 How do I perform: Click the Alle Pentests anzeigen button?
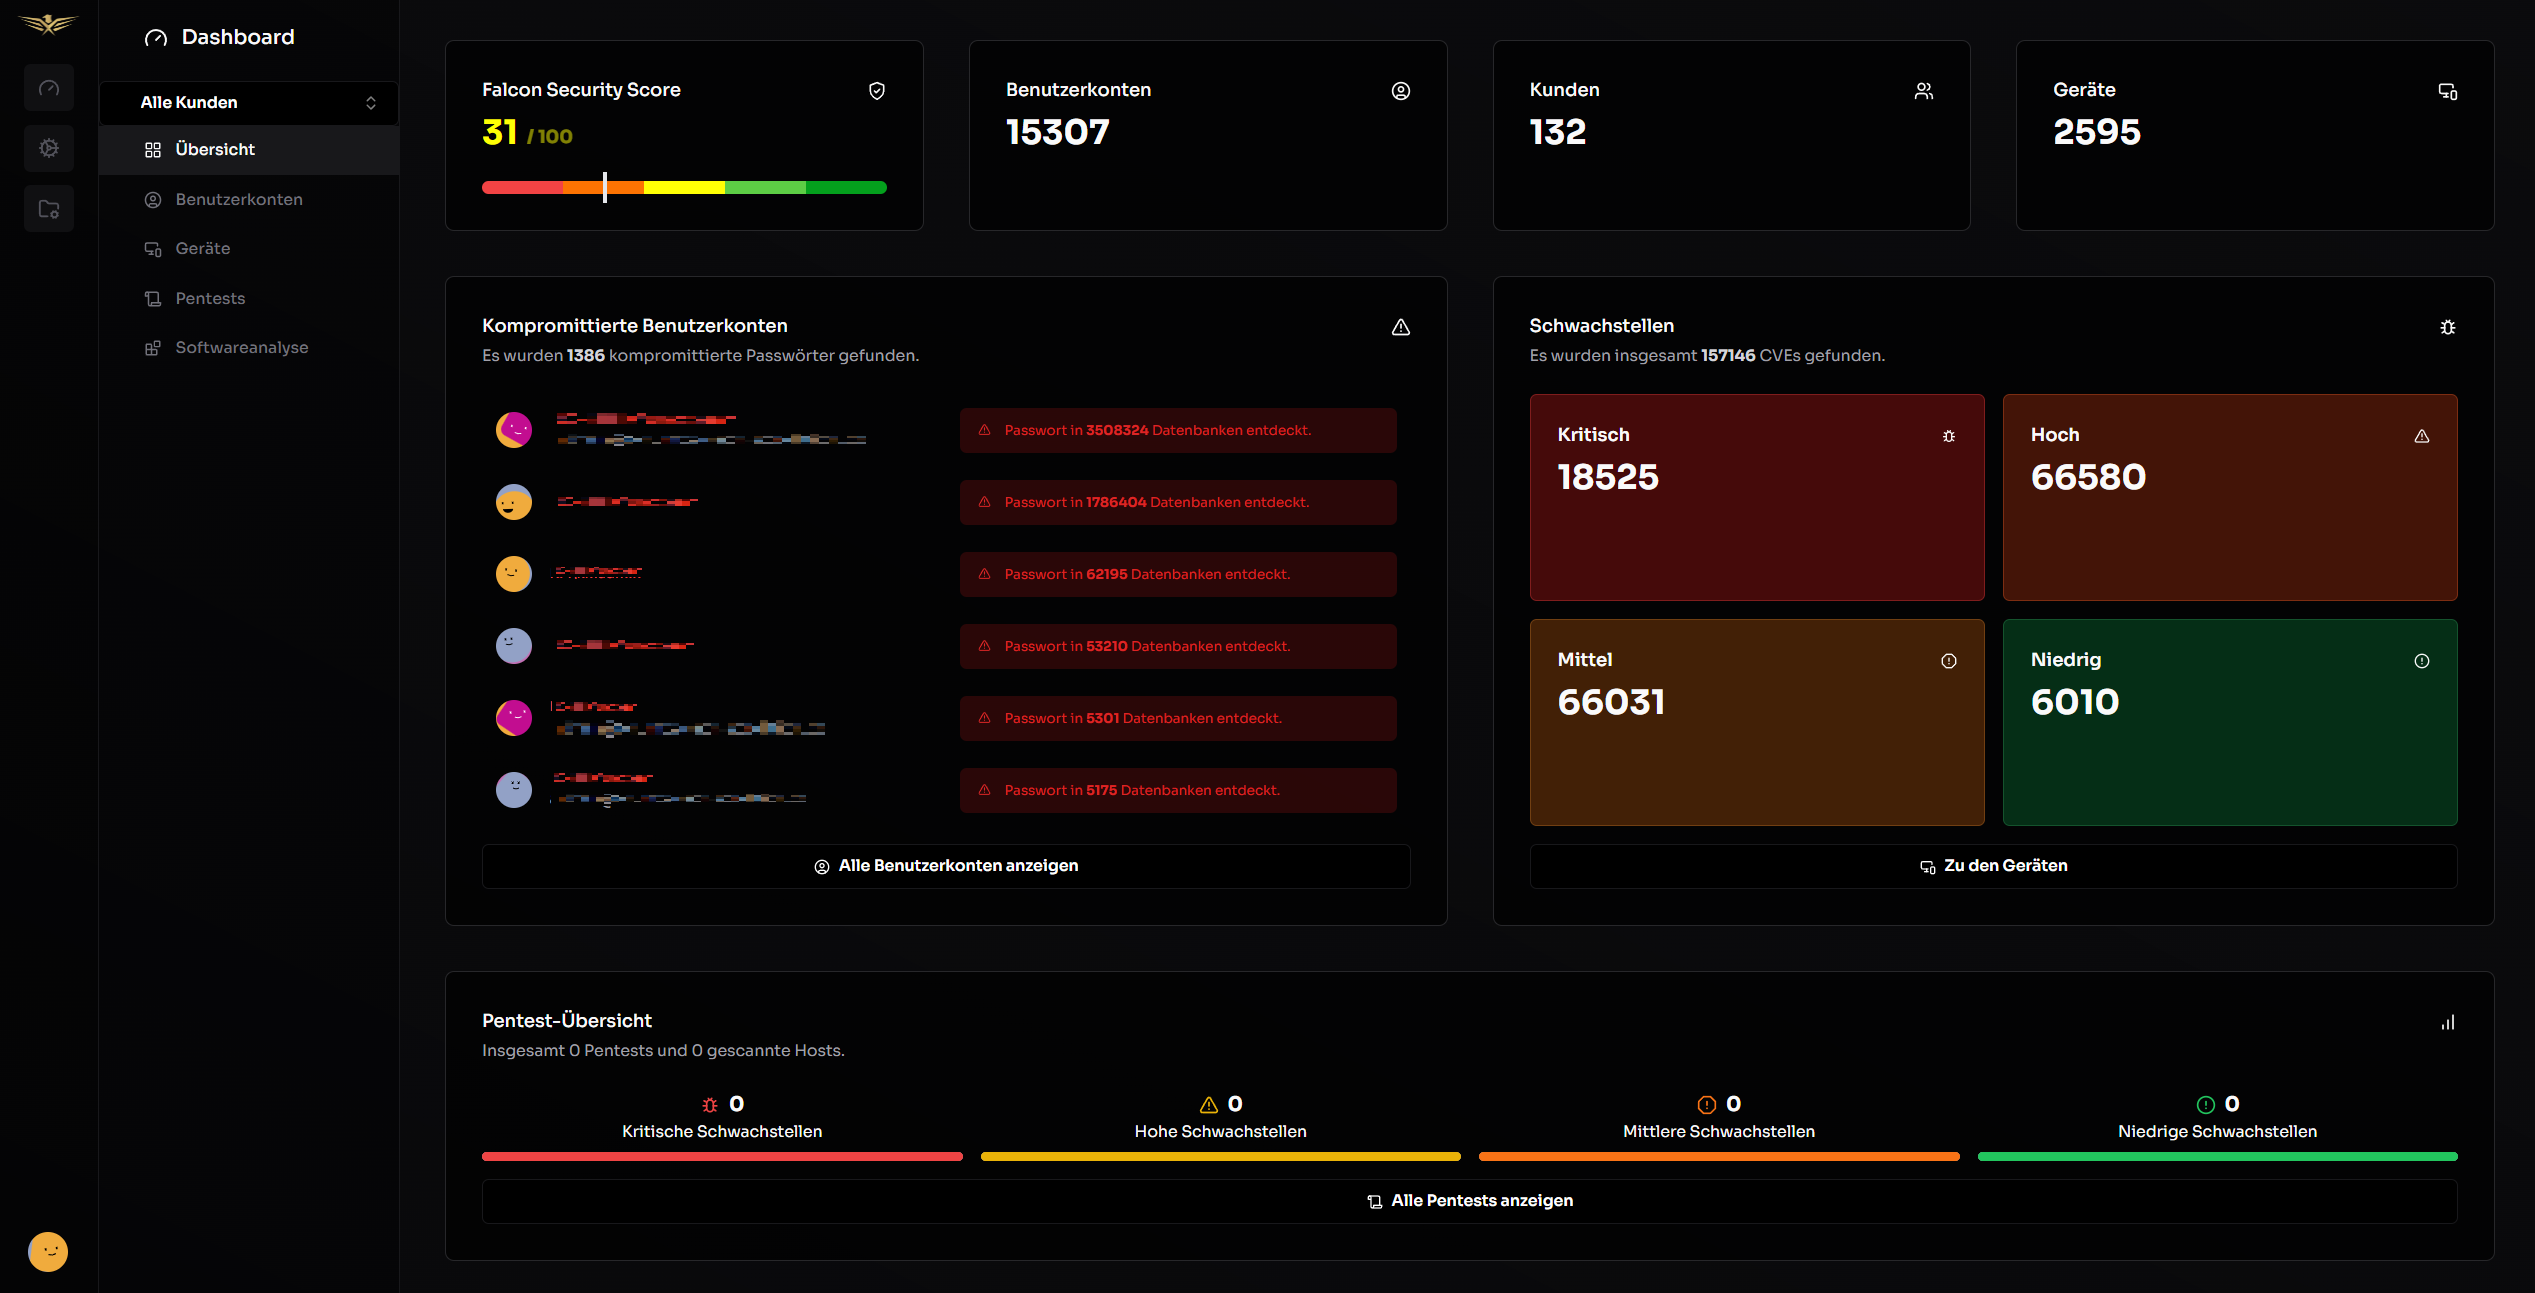pos(1470,1201)
